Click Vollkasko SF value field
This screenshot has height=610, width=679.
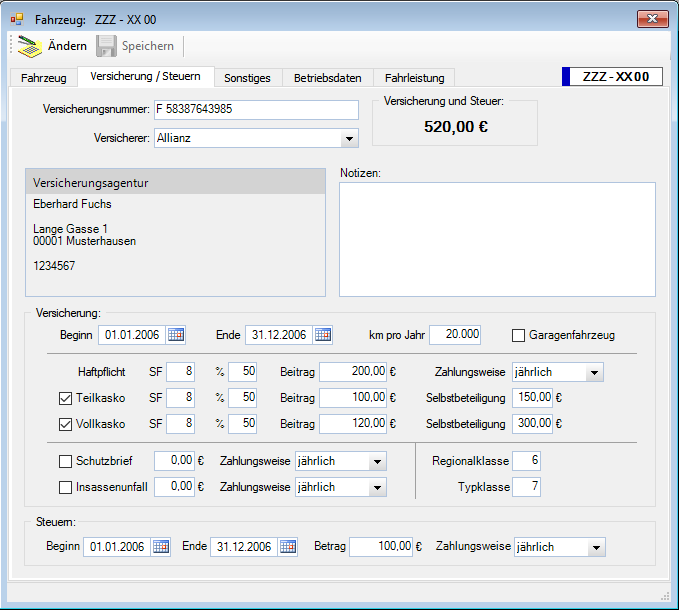181,424
